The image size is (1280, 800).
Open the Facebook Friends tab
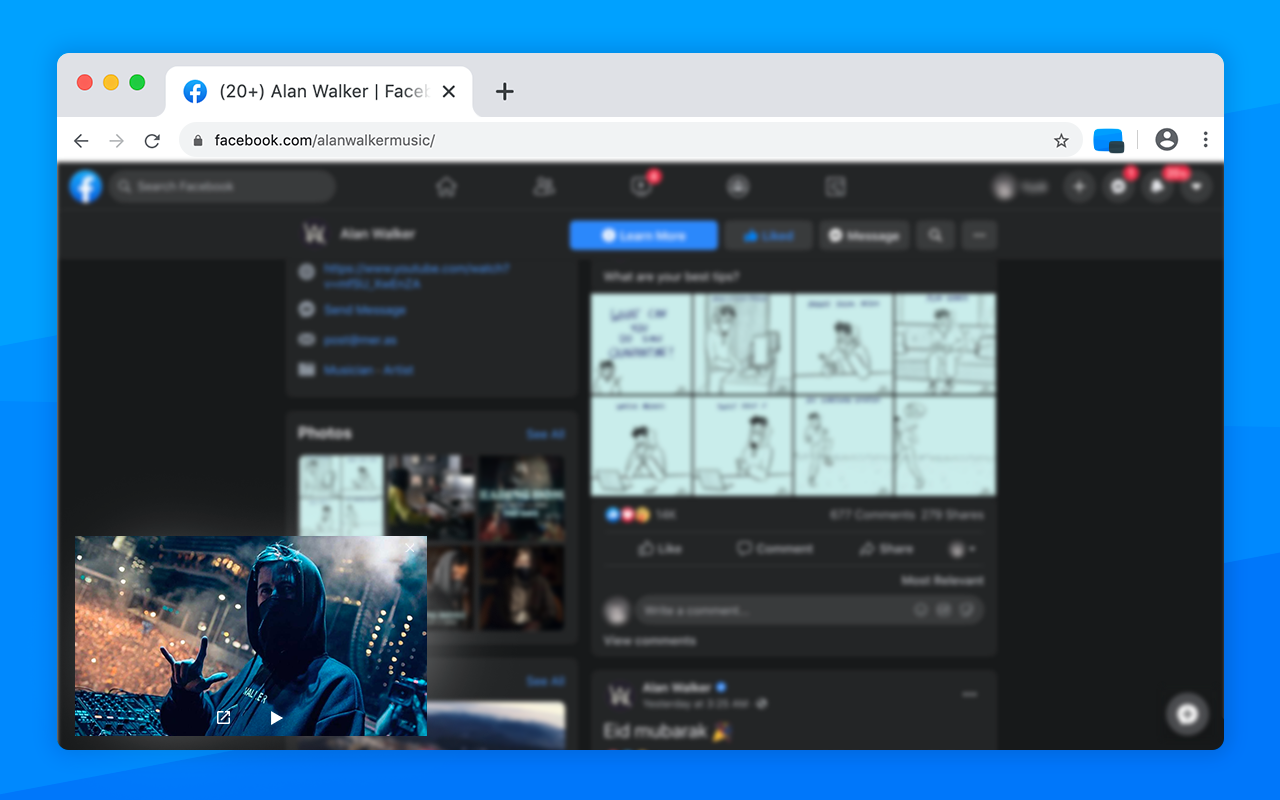544,186
